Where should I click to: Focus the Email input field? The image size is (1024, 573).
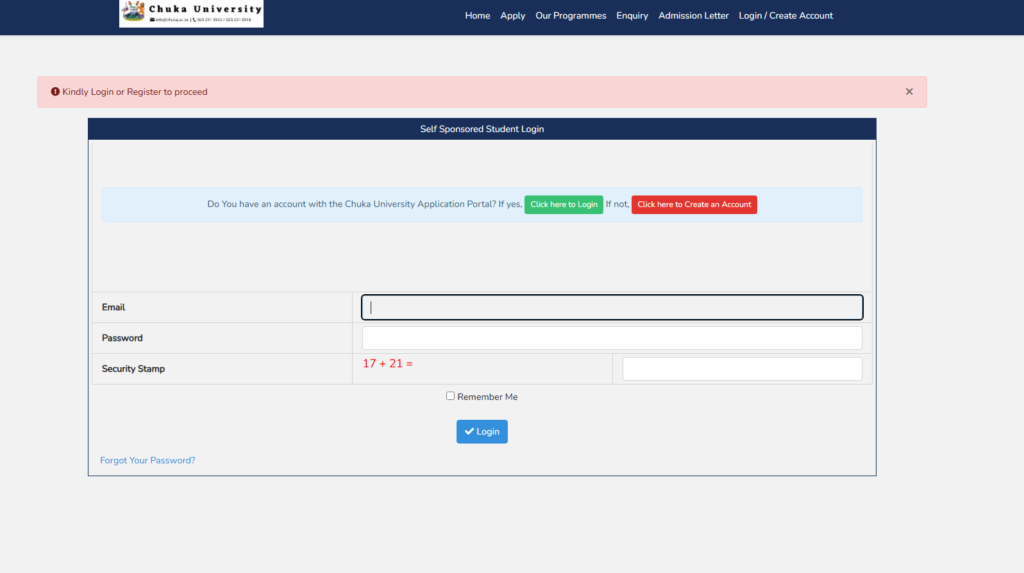tap(611, 307)
